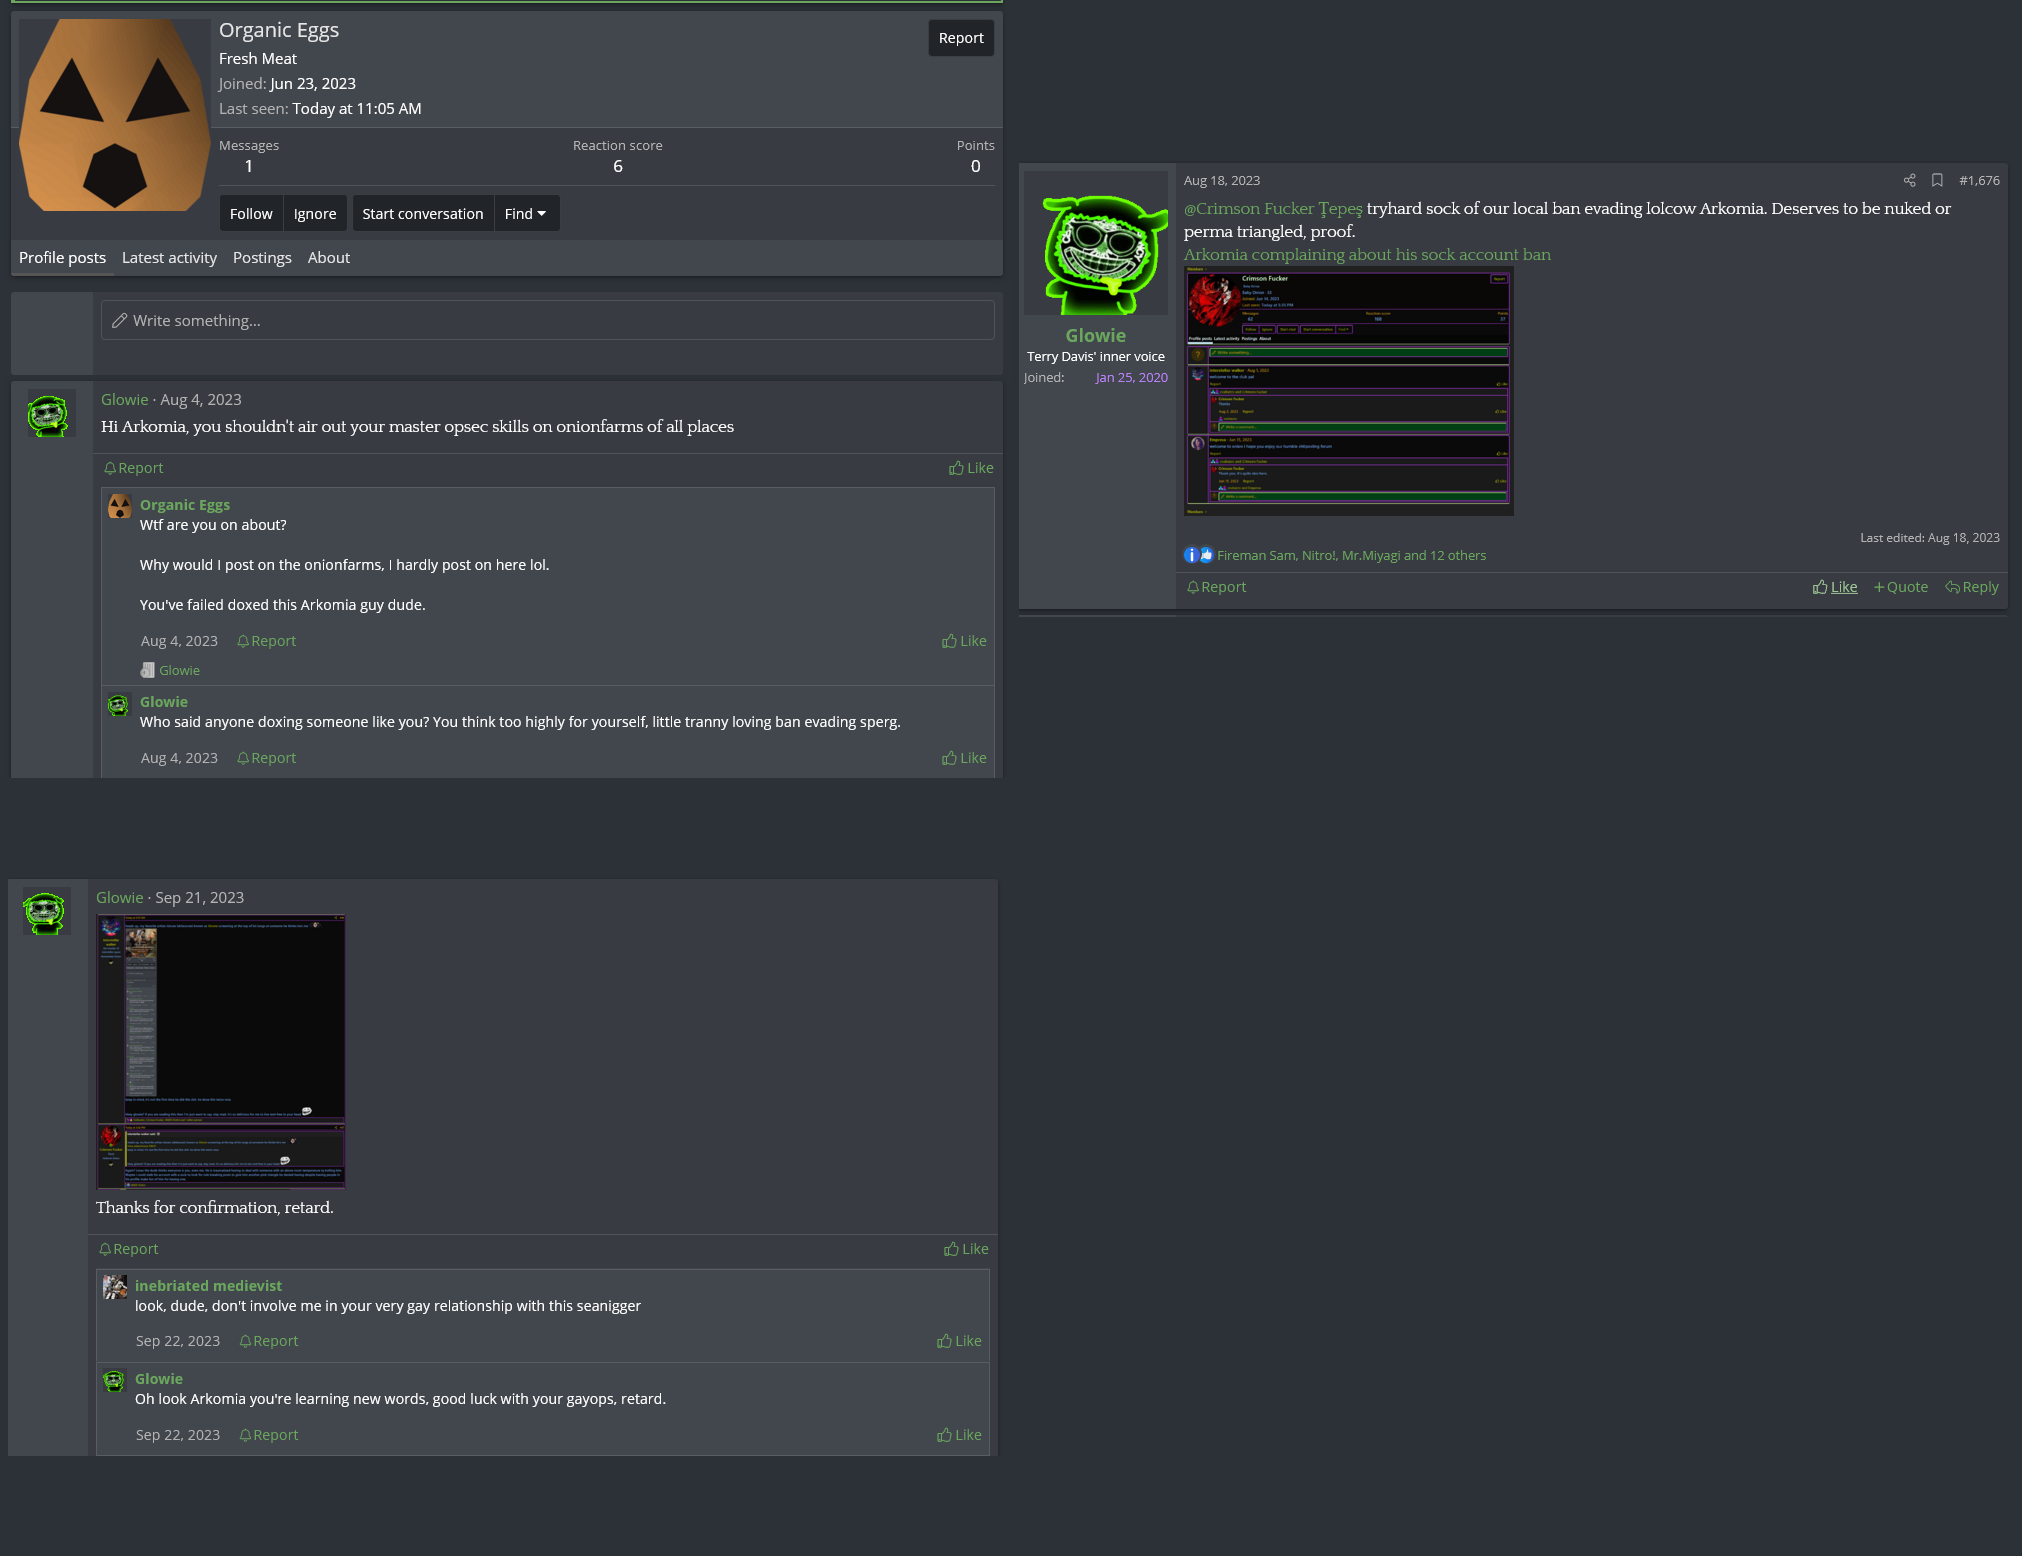This screenshot has height=1556, width=2022.
Task: Click the Write something input field
Action: (547, 320)
